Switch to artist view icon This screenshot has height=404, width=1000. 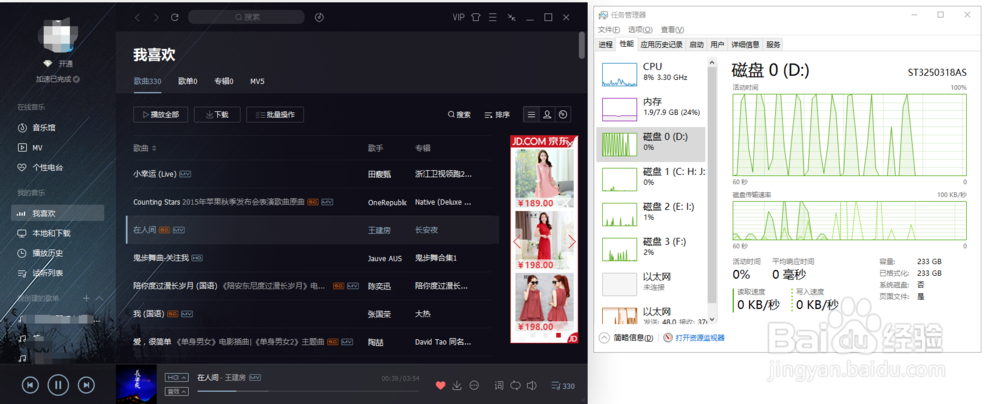pos(547,115)
